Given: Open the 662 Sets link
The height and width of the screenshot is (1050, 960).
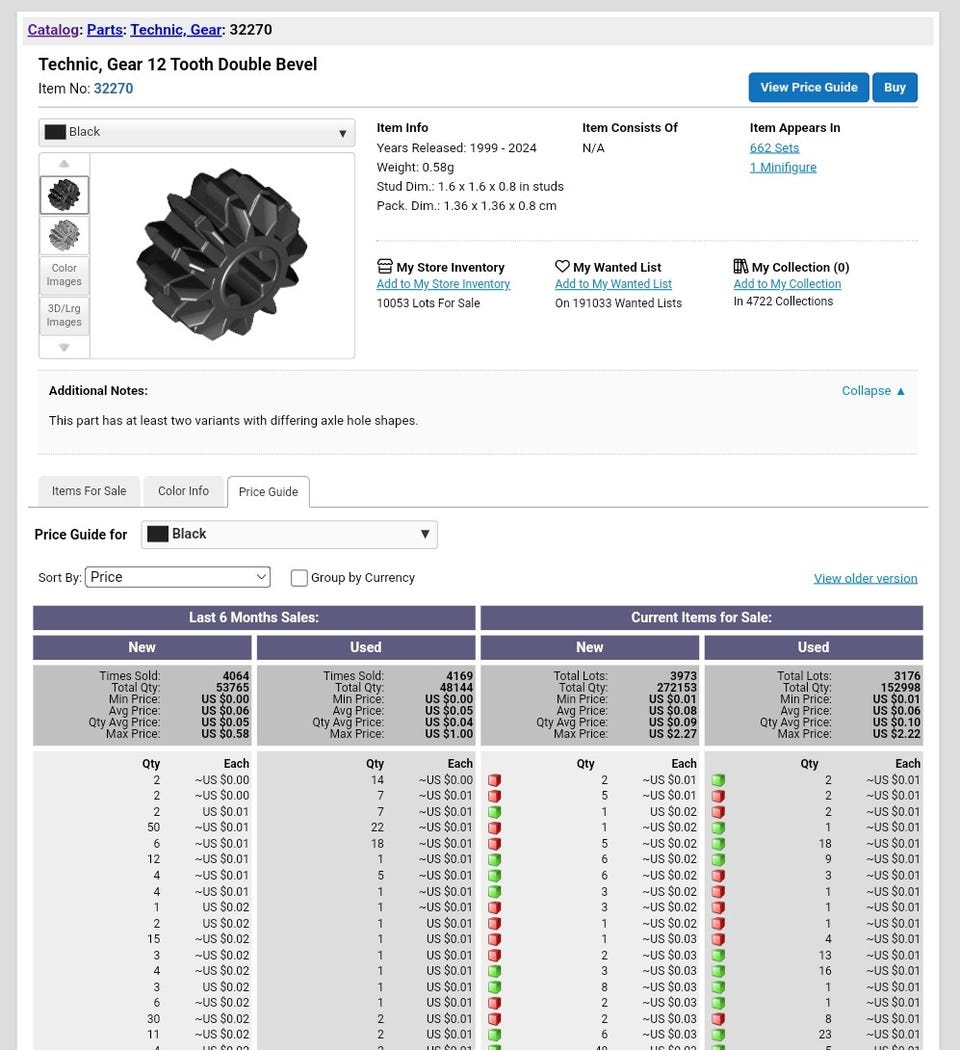Looking at the screenshot, I should click(775, 148).
